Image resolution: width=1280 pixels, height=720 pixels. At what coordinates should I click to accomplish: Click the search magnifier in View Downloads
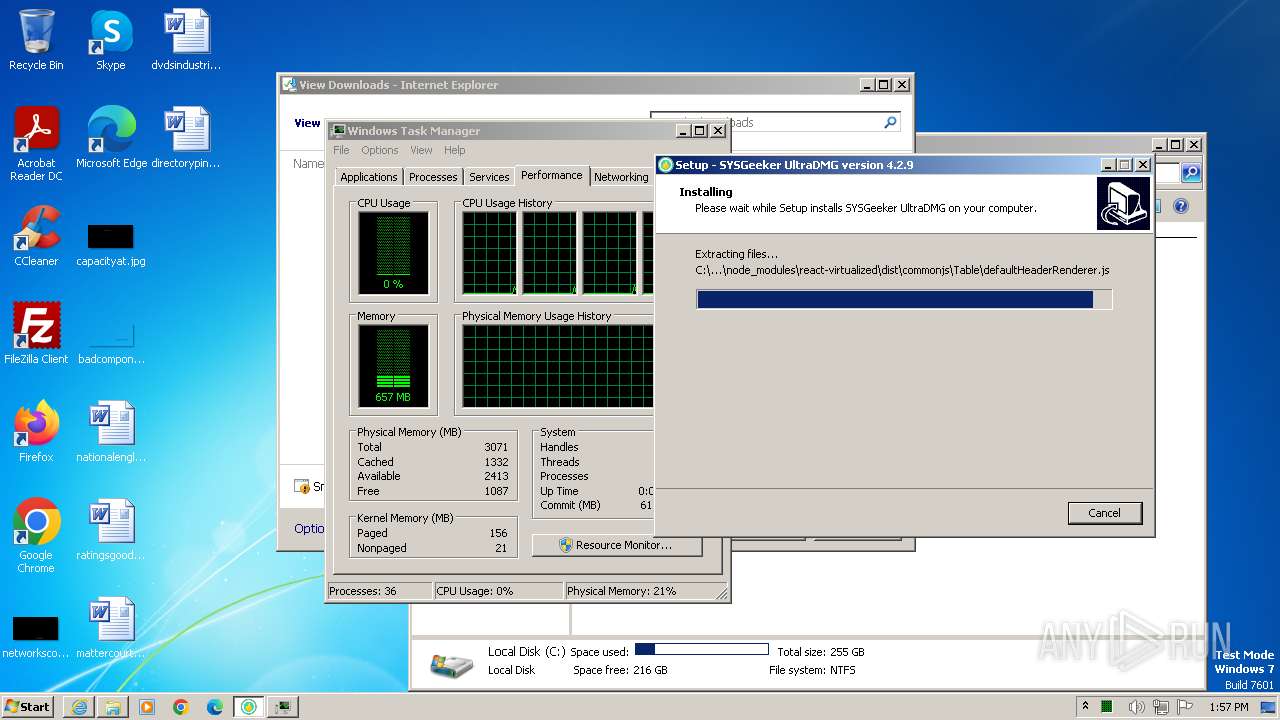(x=891, y=122)
